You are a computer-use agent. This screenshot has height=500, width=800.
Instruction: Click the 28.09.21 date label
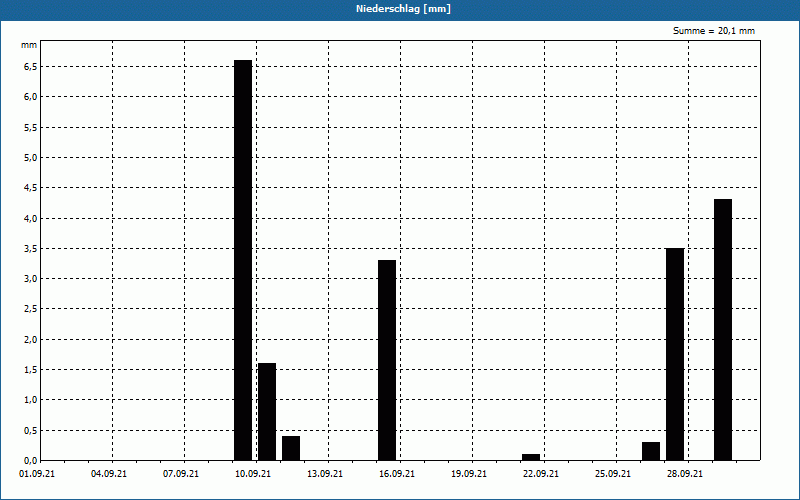coord(684,474)
